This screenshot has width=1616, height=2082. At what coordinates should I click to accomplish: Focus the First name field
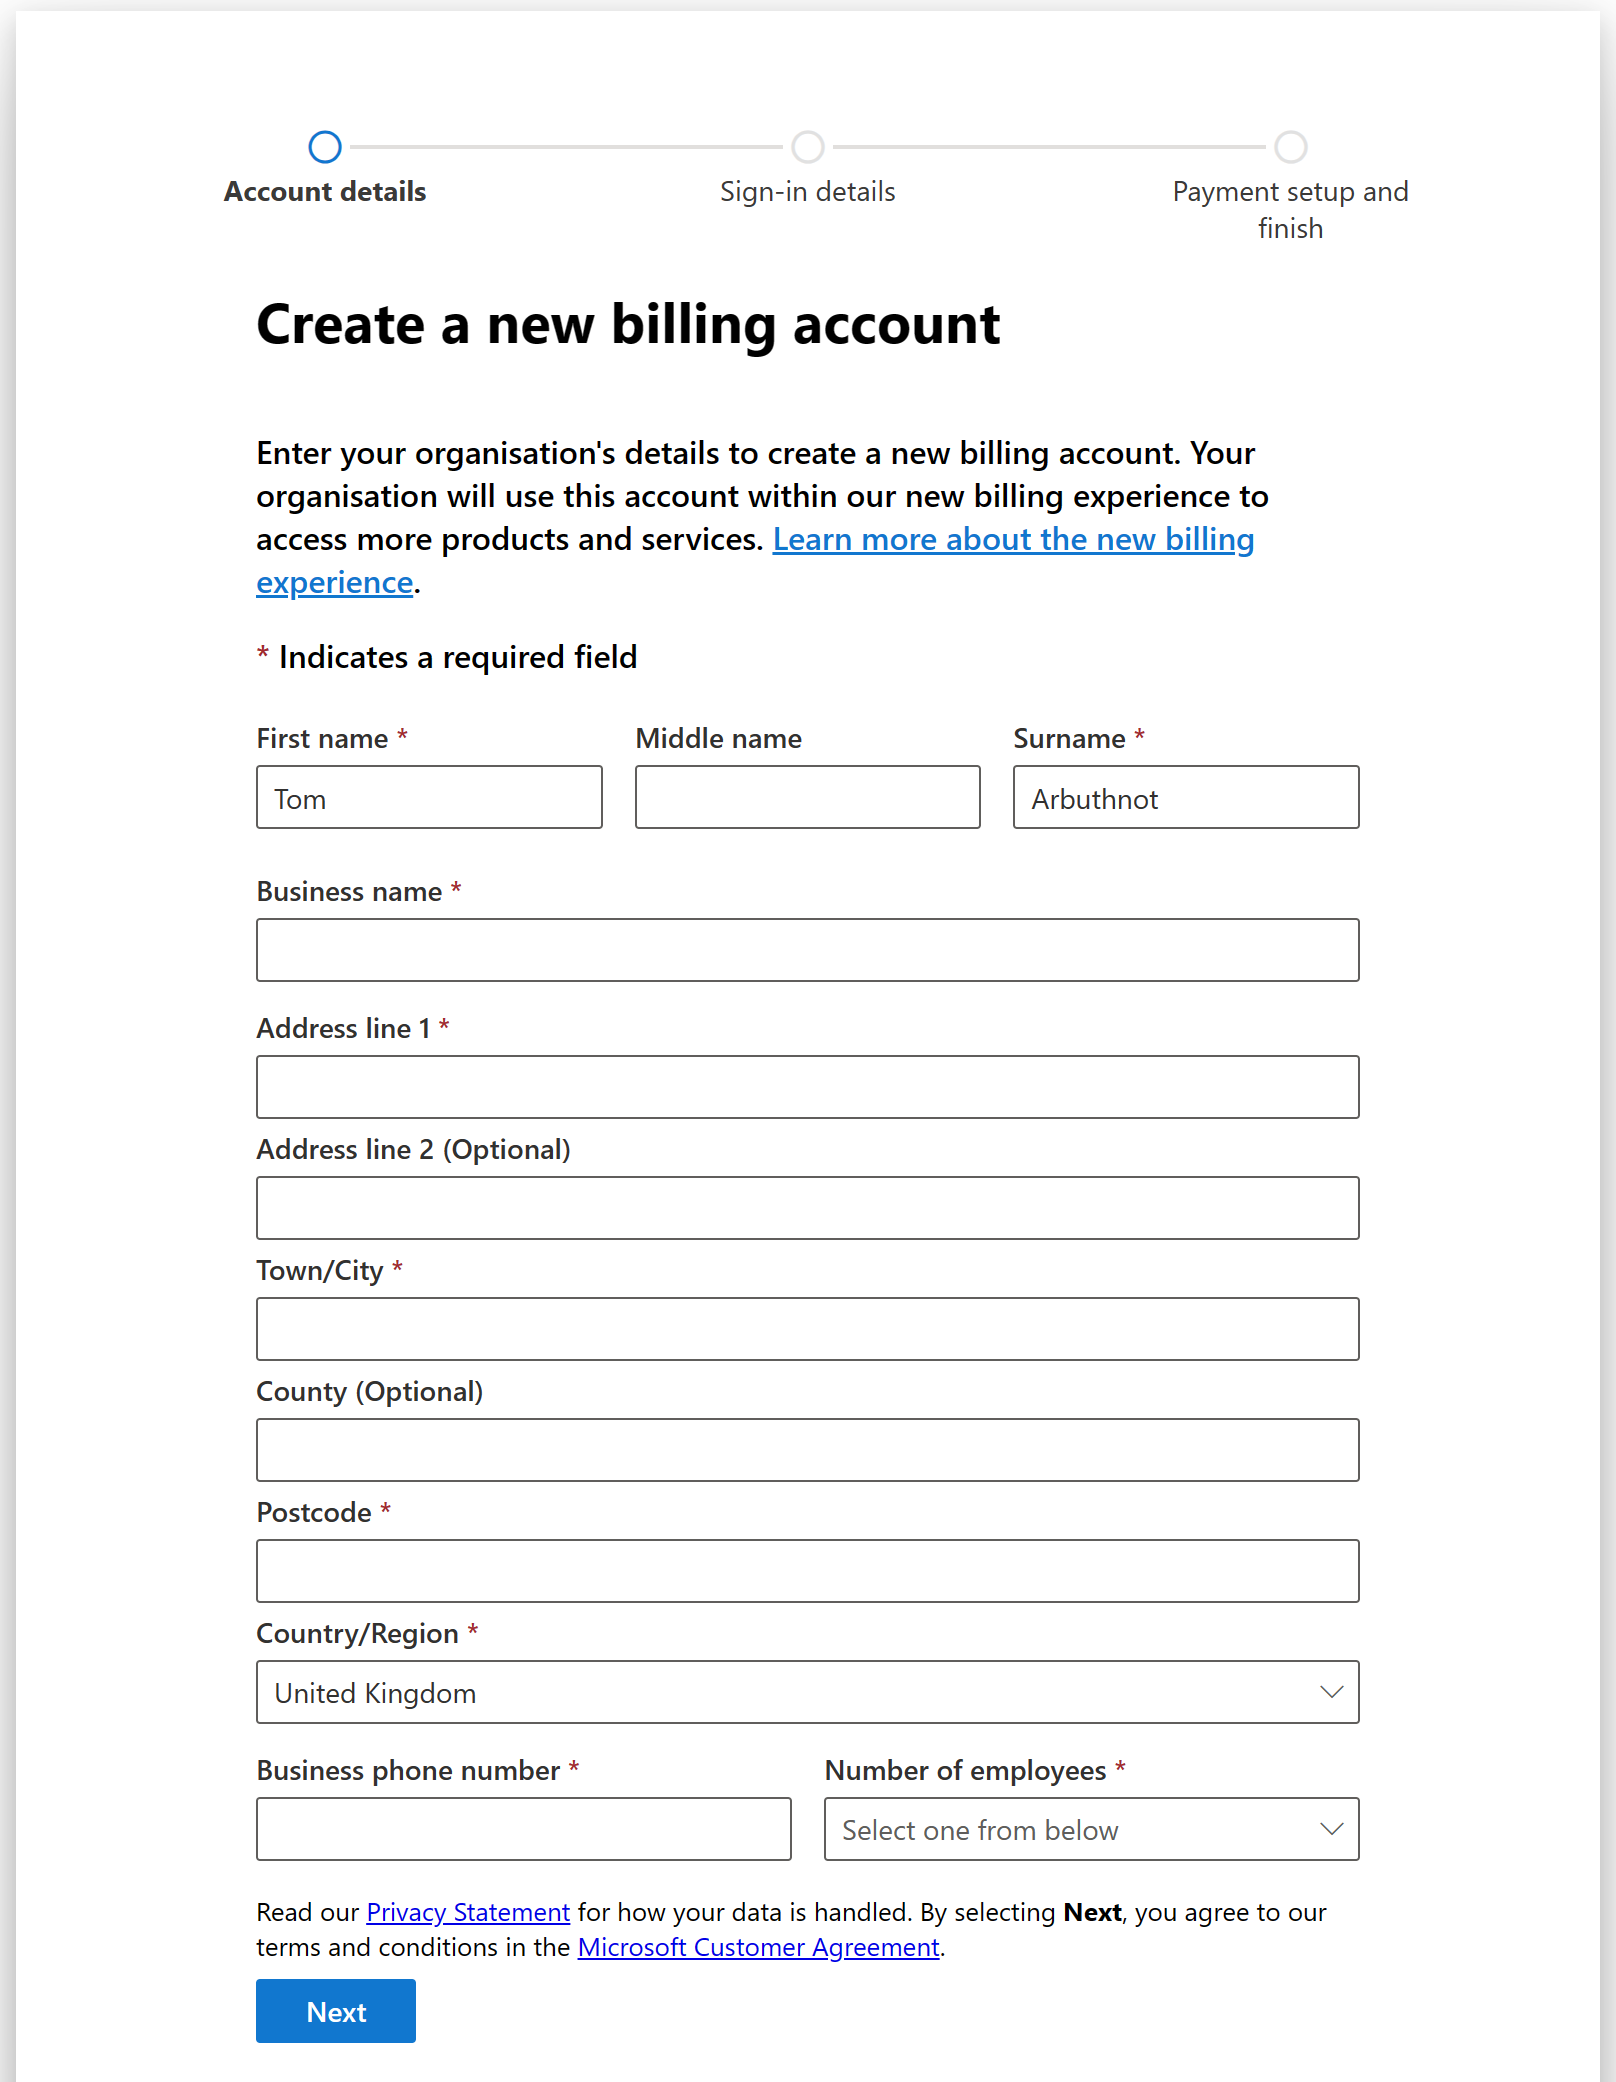(x=429, y=797)
